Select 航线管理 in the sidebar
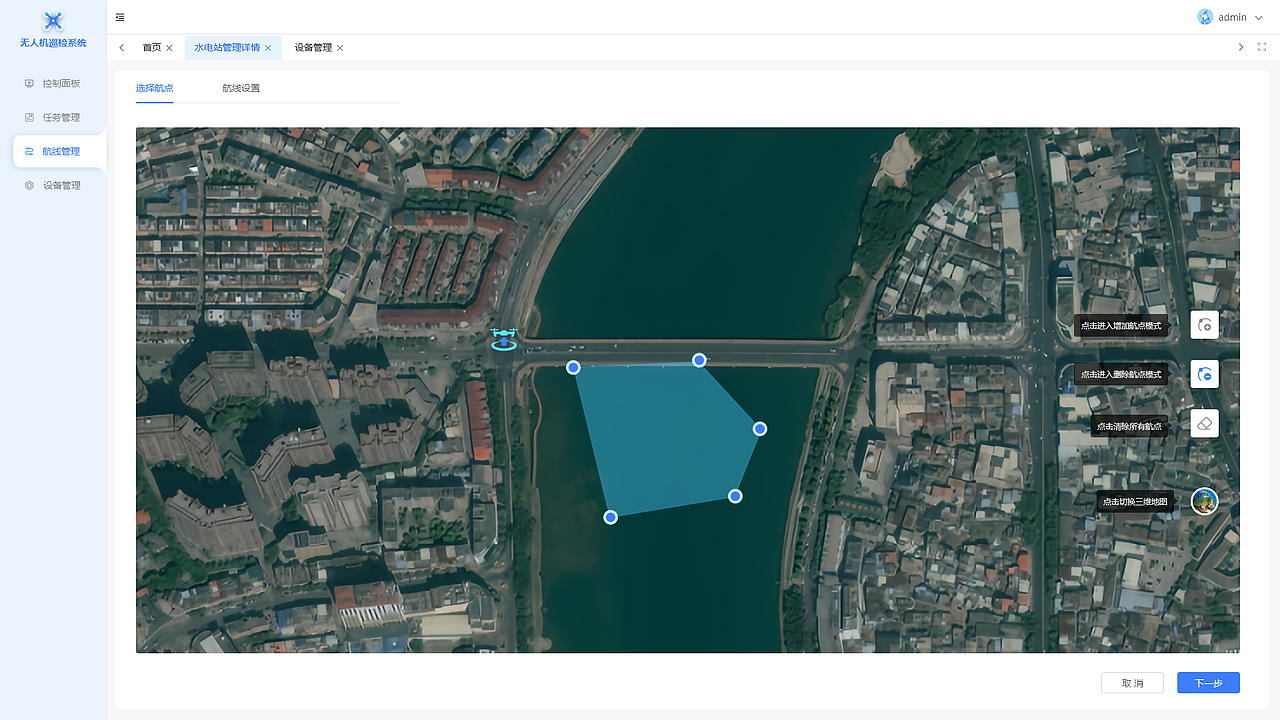This screenshot has width=1280, height=720. 59,151
